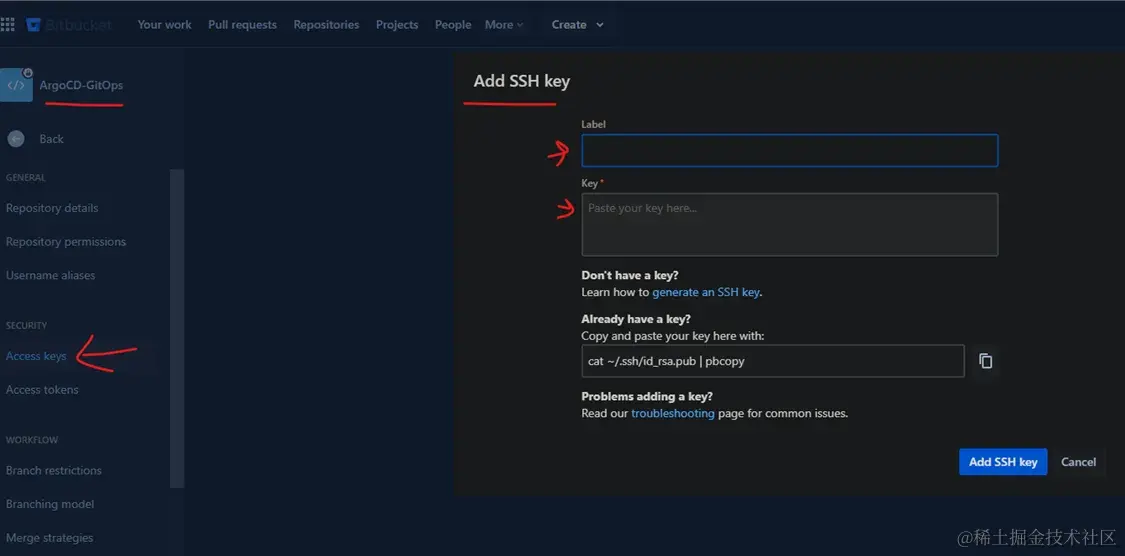Expand the More menu
The width and height of the screenshot is (1125, 556).
(504, 24)
